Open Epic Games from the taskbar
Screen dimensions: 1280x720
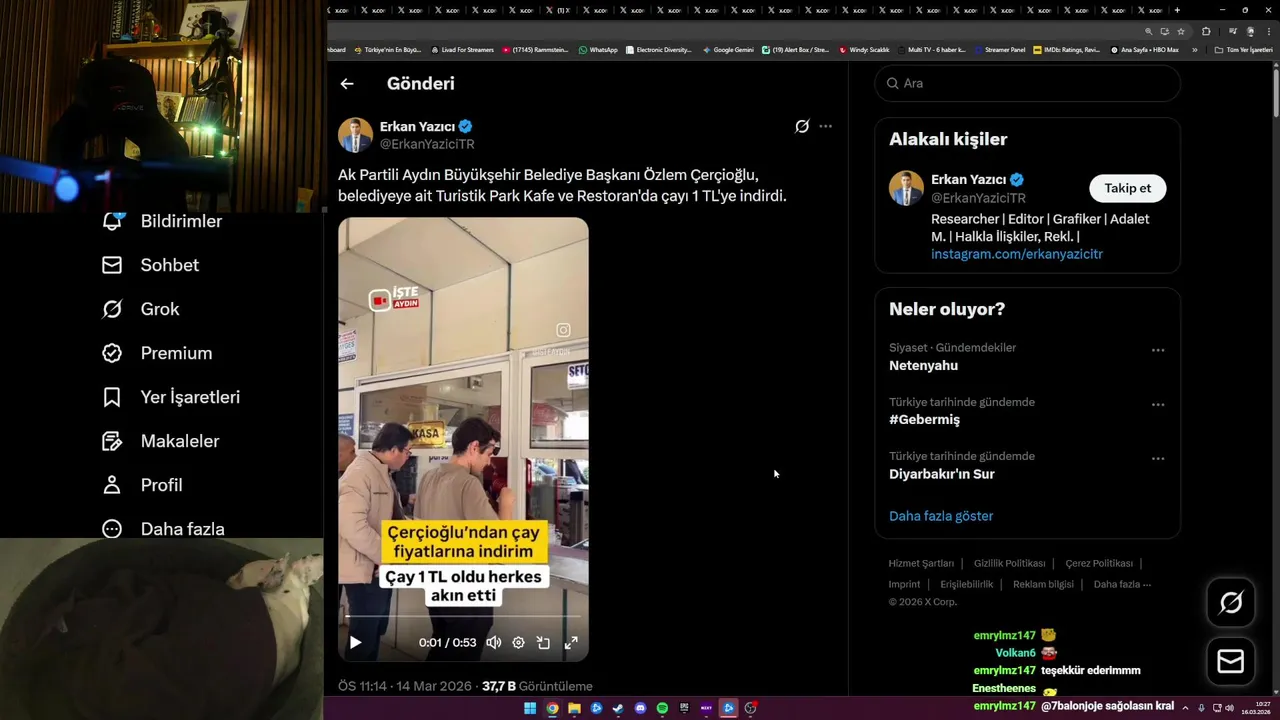(684, 708)
